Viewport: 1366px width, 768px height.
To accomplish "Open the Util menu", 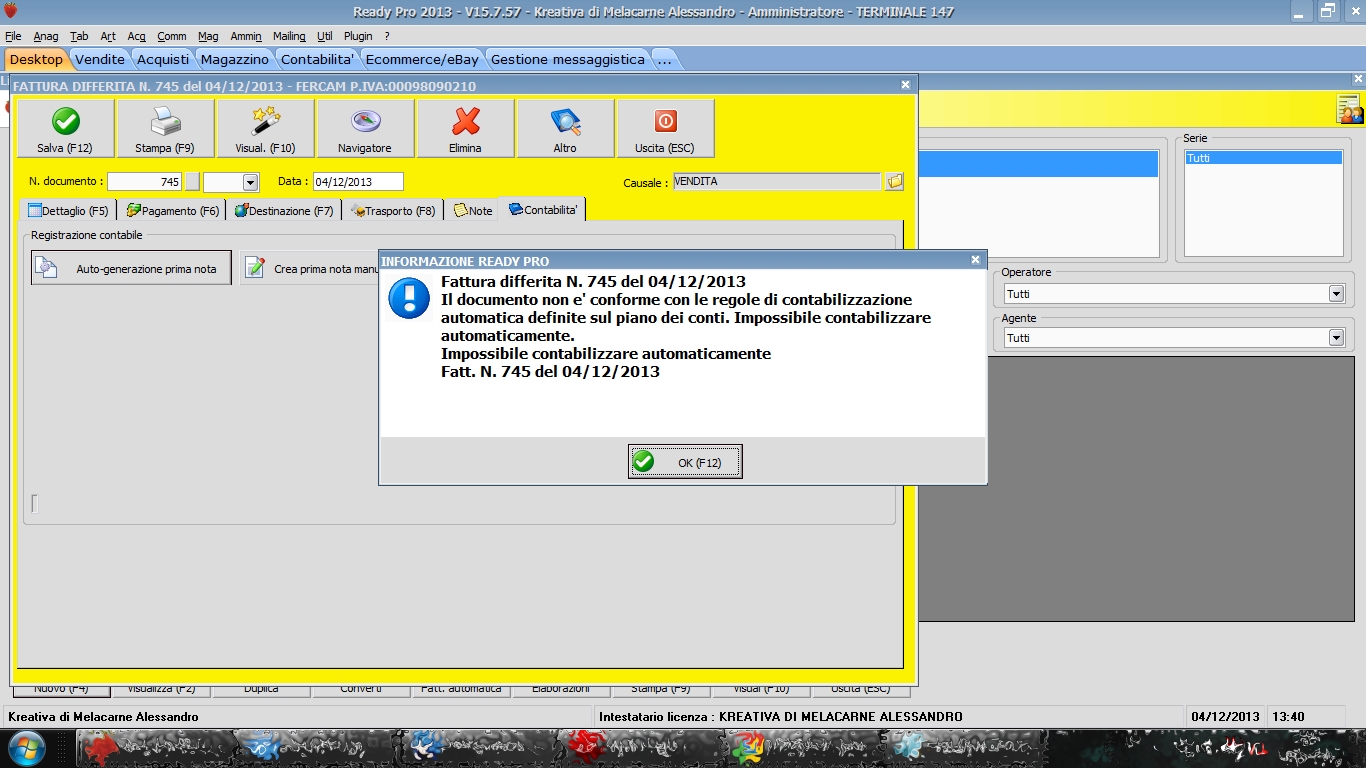I will tap(325, 36).
